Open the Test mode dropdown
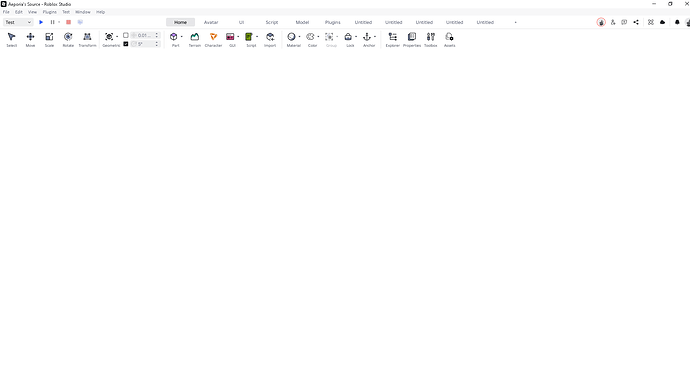This screenshot has height=370, width=690. point(18,22)
